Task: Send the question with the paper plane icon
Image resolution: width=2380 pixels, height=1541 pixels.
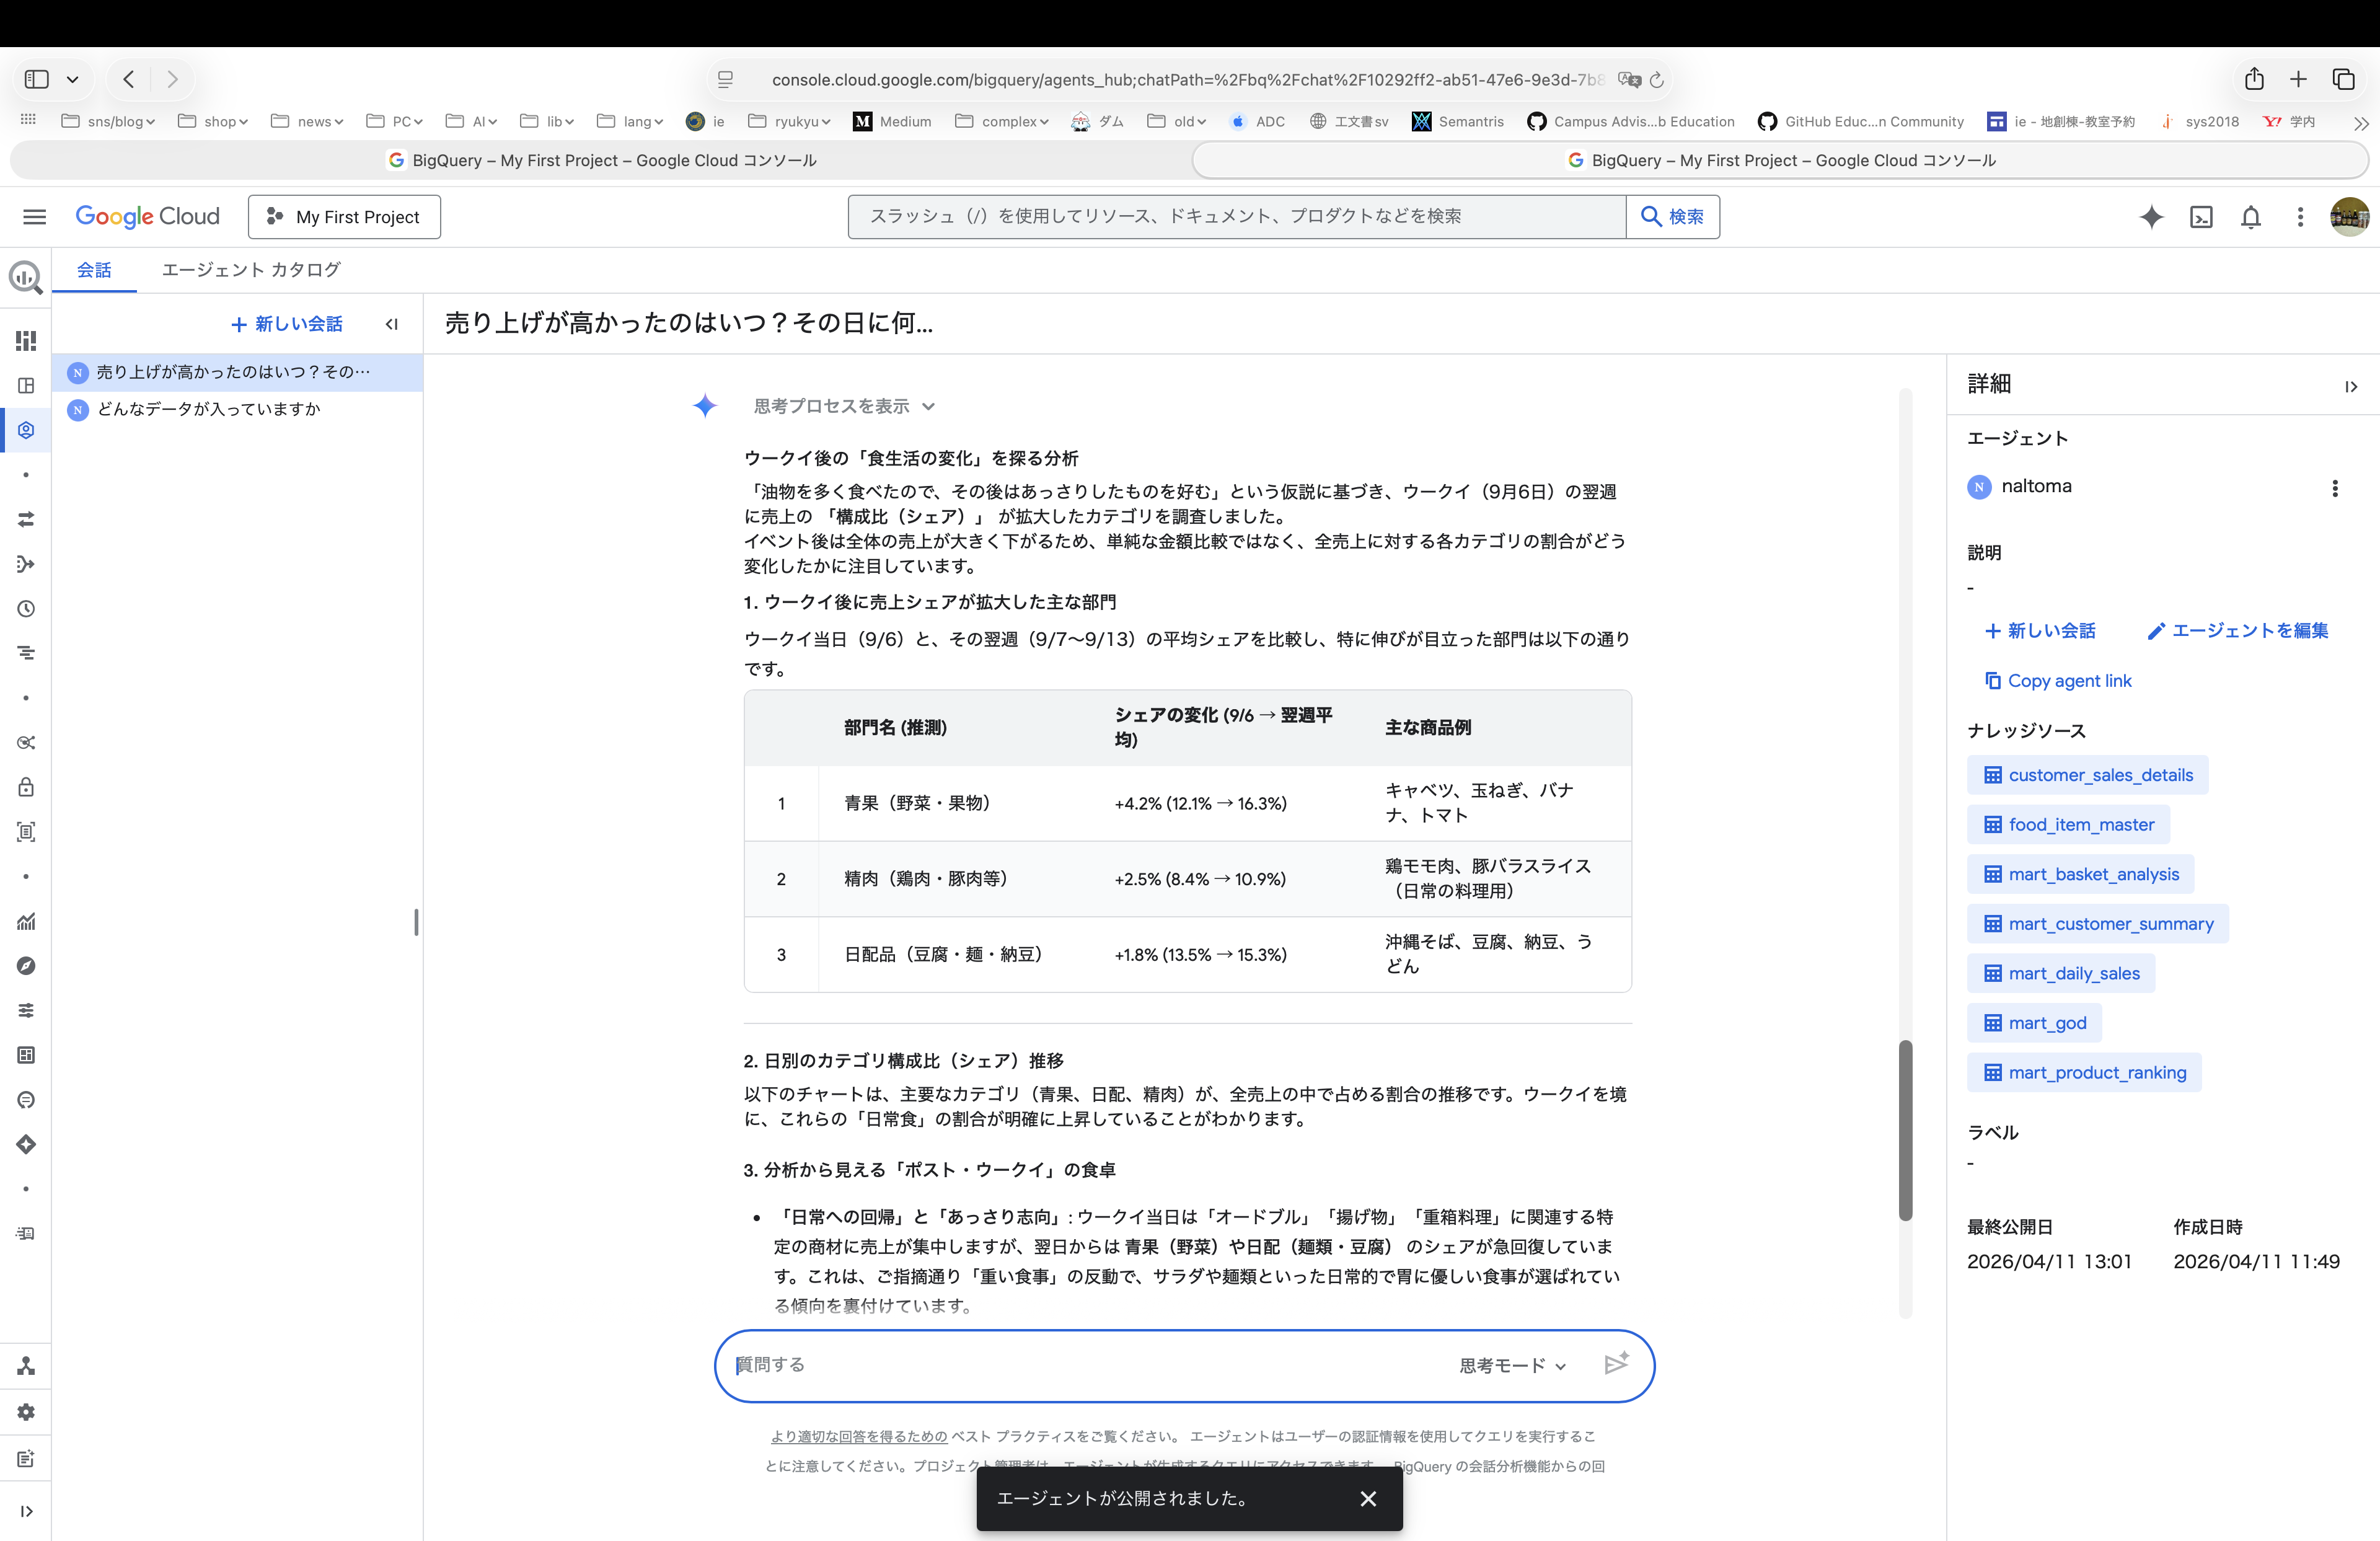Action: point(1616,1363)
